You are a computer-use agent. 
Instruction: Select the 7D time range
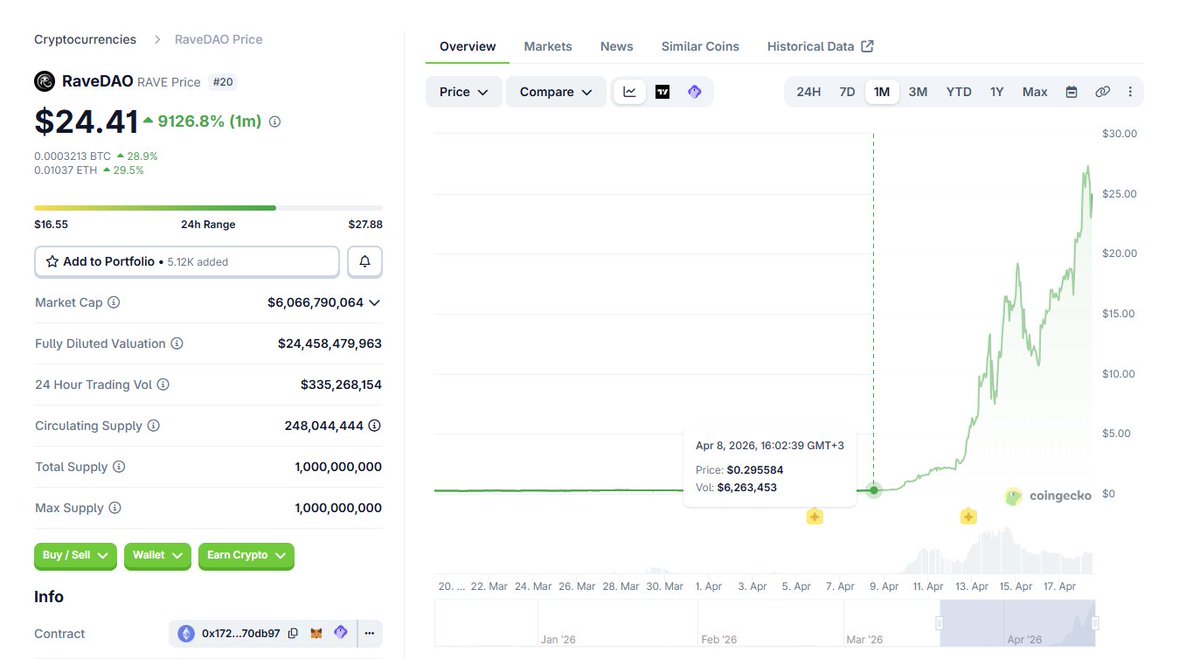(x=847, y=92)
